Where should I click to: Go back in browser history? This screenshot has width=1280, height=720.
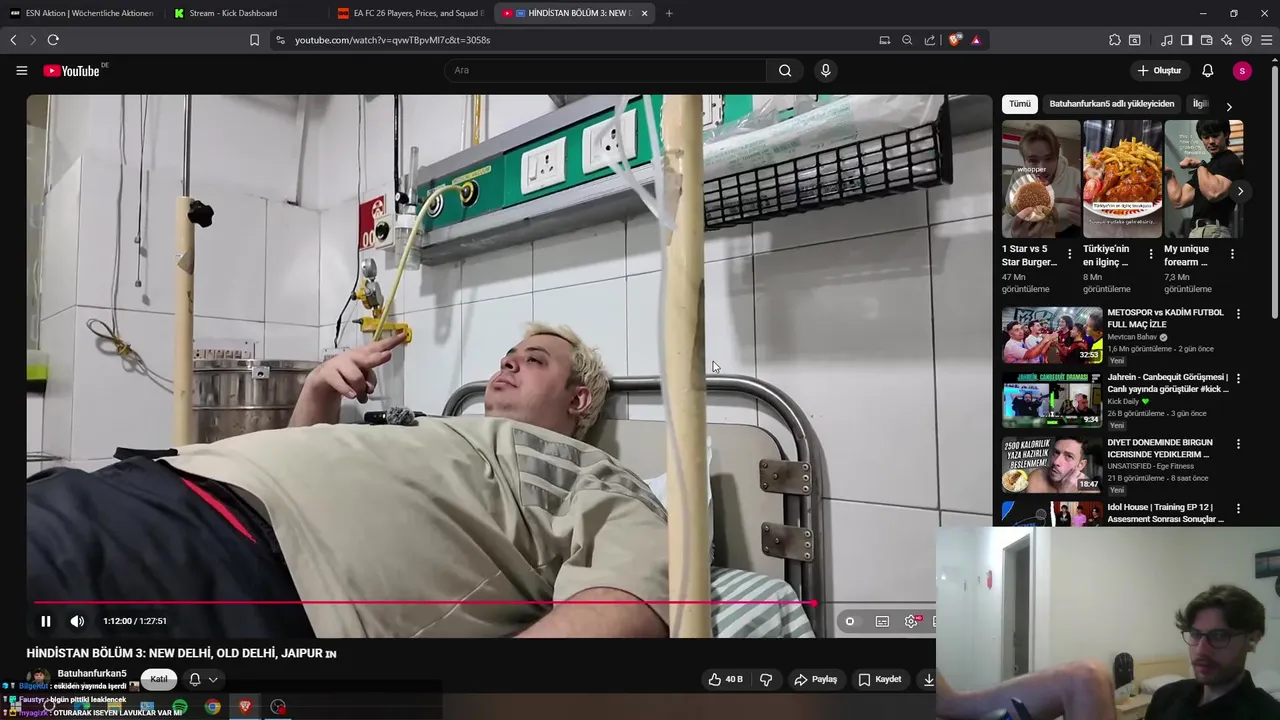point(13,40)
